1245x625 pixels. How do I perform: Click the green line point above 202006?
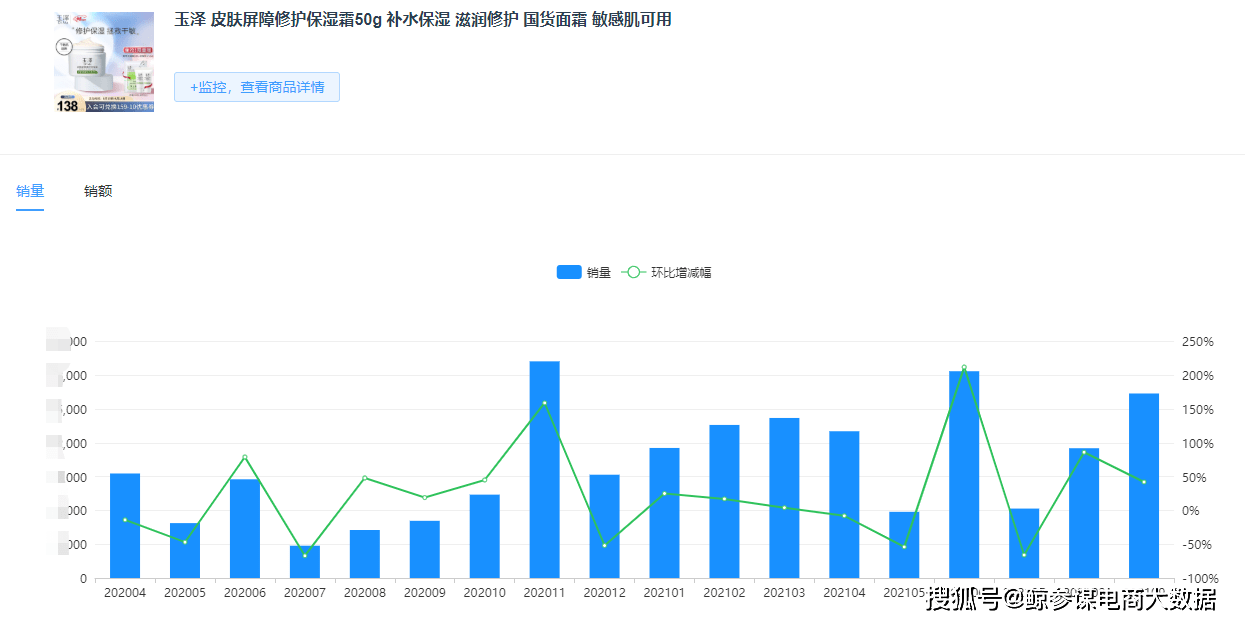245,457
